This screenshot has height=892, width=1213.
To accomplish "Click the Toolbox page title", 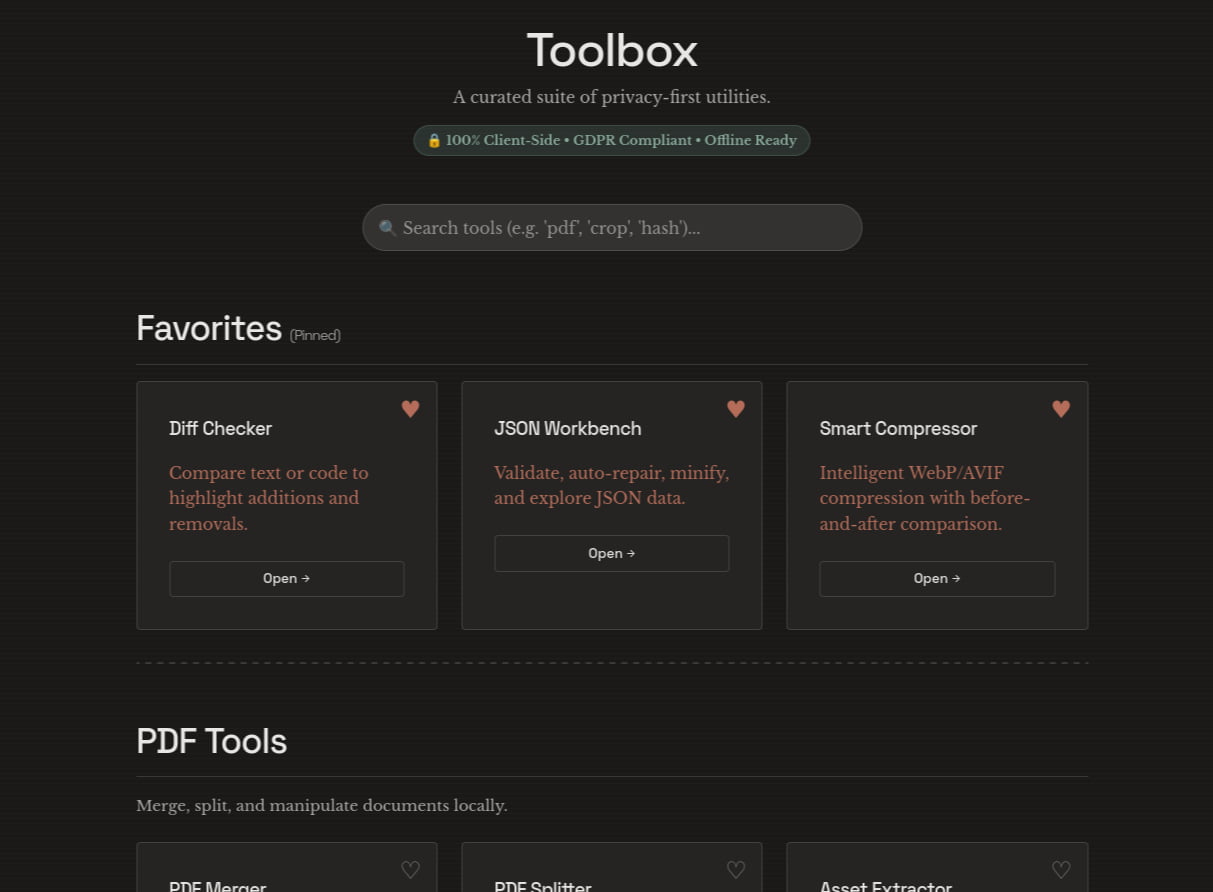I will (611, 49).
